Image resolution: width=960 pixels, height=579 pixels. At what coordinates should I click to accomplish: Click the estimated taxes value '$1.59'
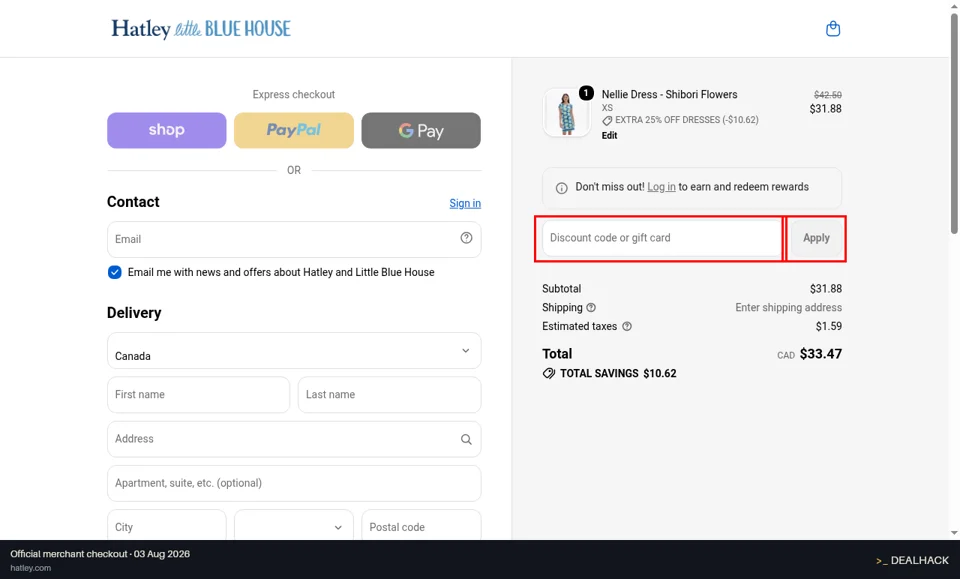tap(828, 326)
